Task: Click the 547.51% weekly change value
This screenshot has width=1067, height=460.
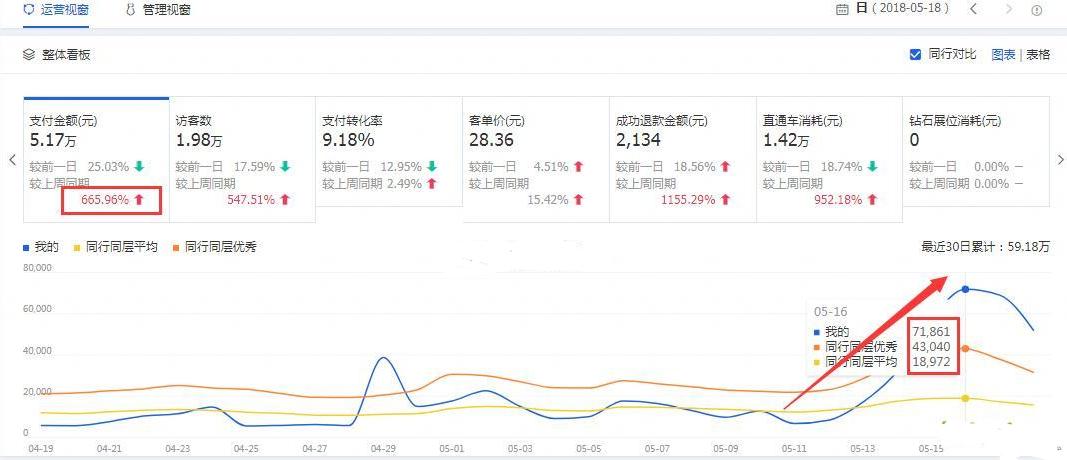Action: (251, 199)
